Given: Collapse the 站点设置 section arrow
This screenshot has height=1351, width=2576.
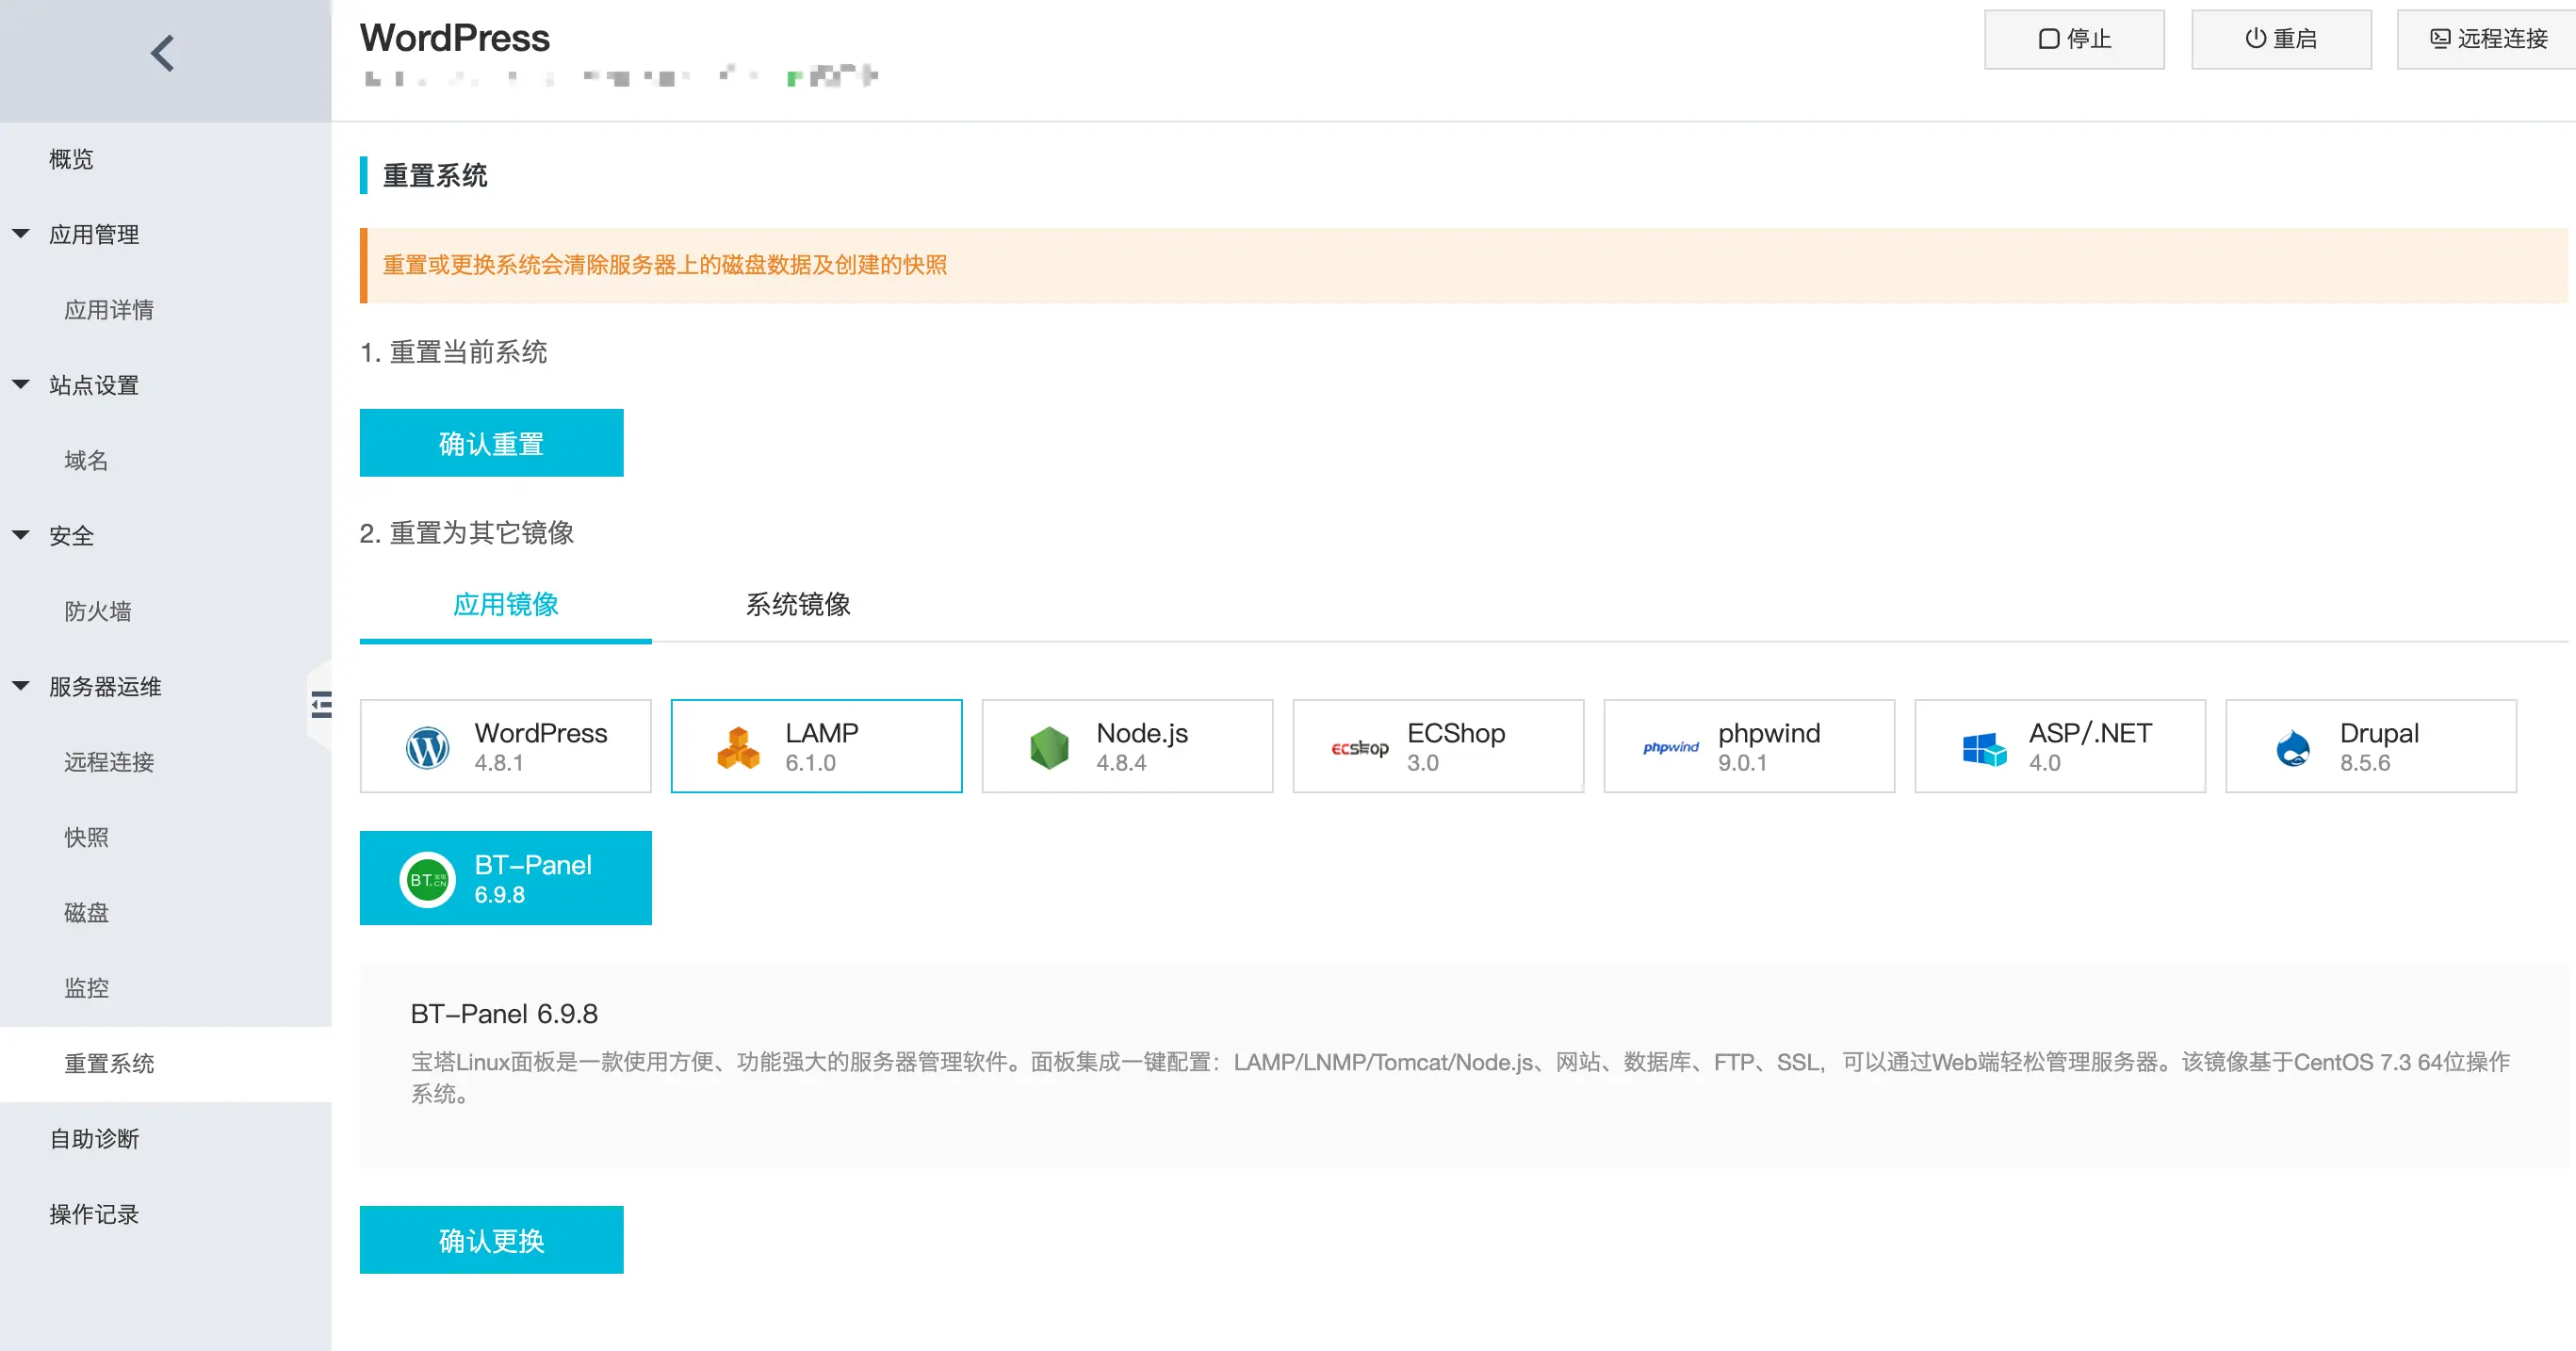Looking at the screenshot, I should coord(21,384).
